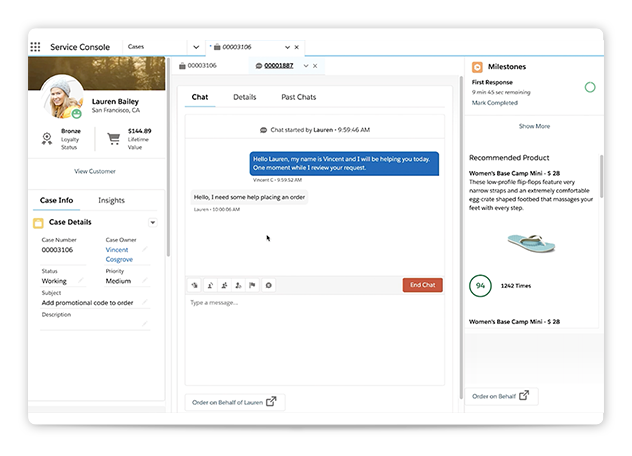Click the first icon in chat toolbar
The width and height of the screenshot is (632, 456).
pos(195,285)
